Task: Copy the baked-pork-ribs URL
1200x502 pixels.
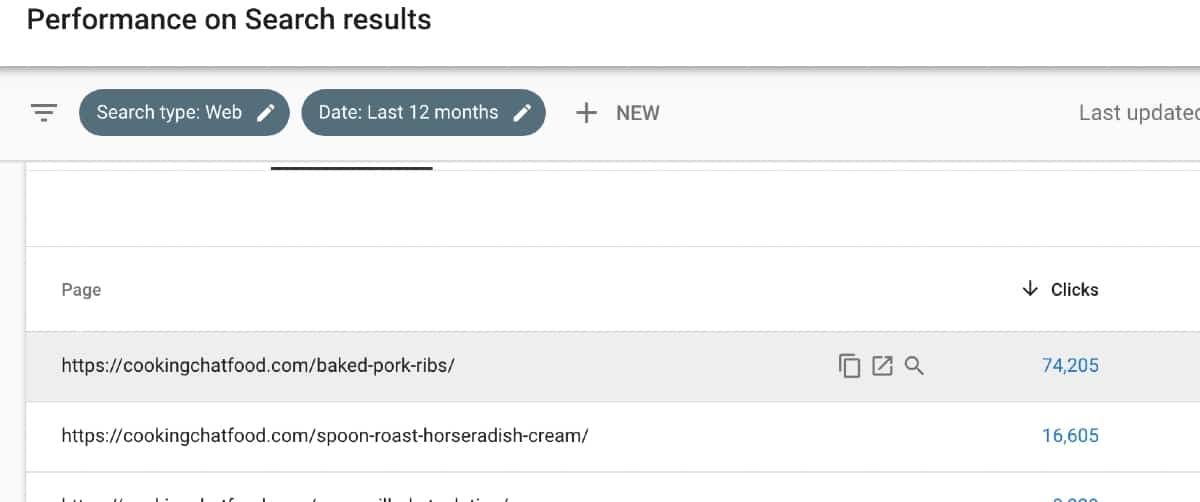Action: (x=849, y=366)
